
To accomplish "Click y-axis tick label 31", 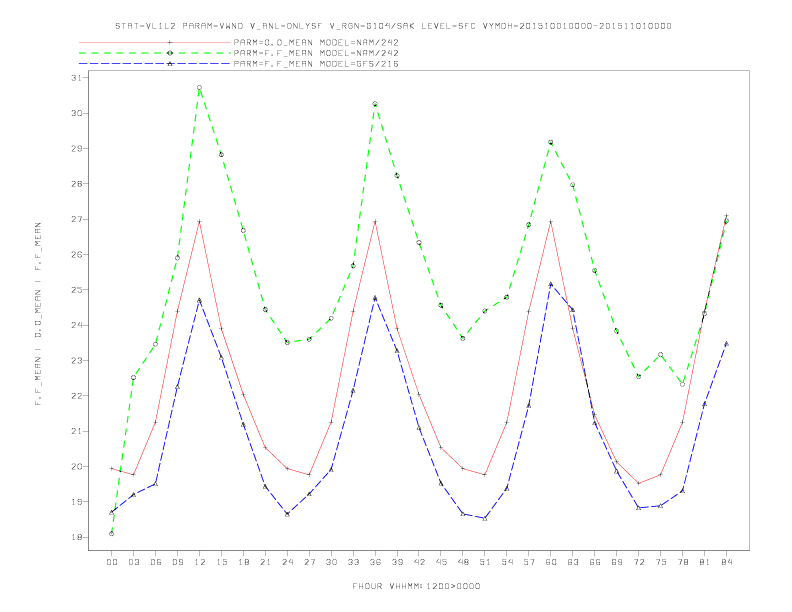I will coord(77,78).
